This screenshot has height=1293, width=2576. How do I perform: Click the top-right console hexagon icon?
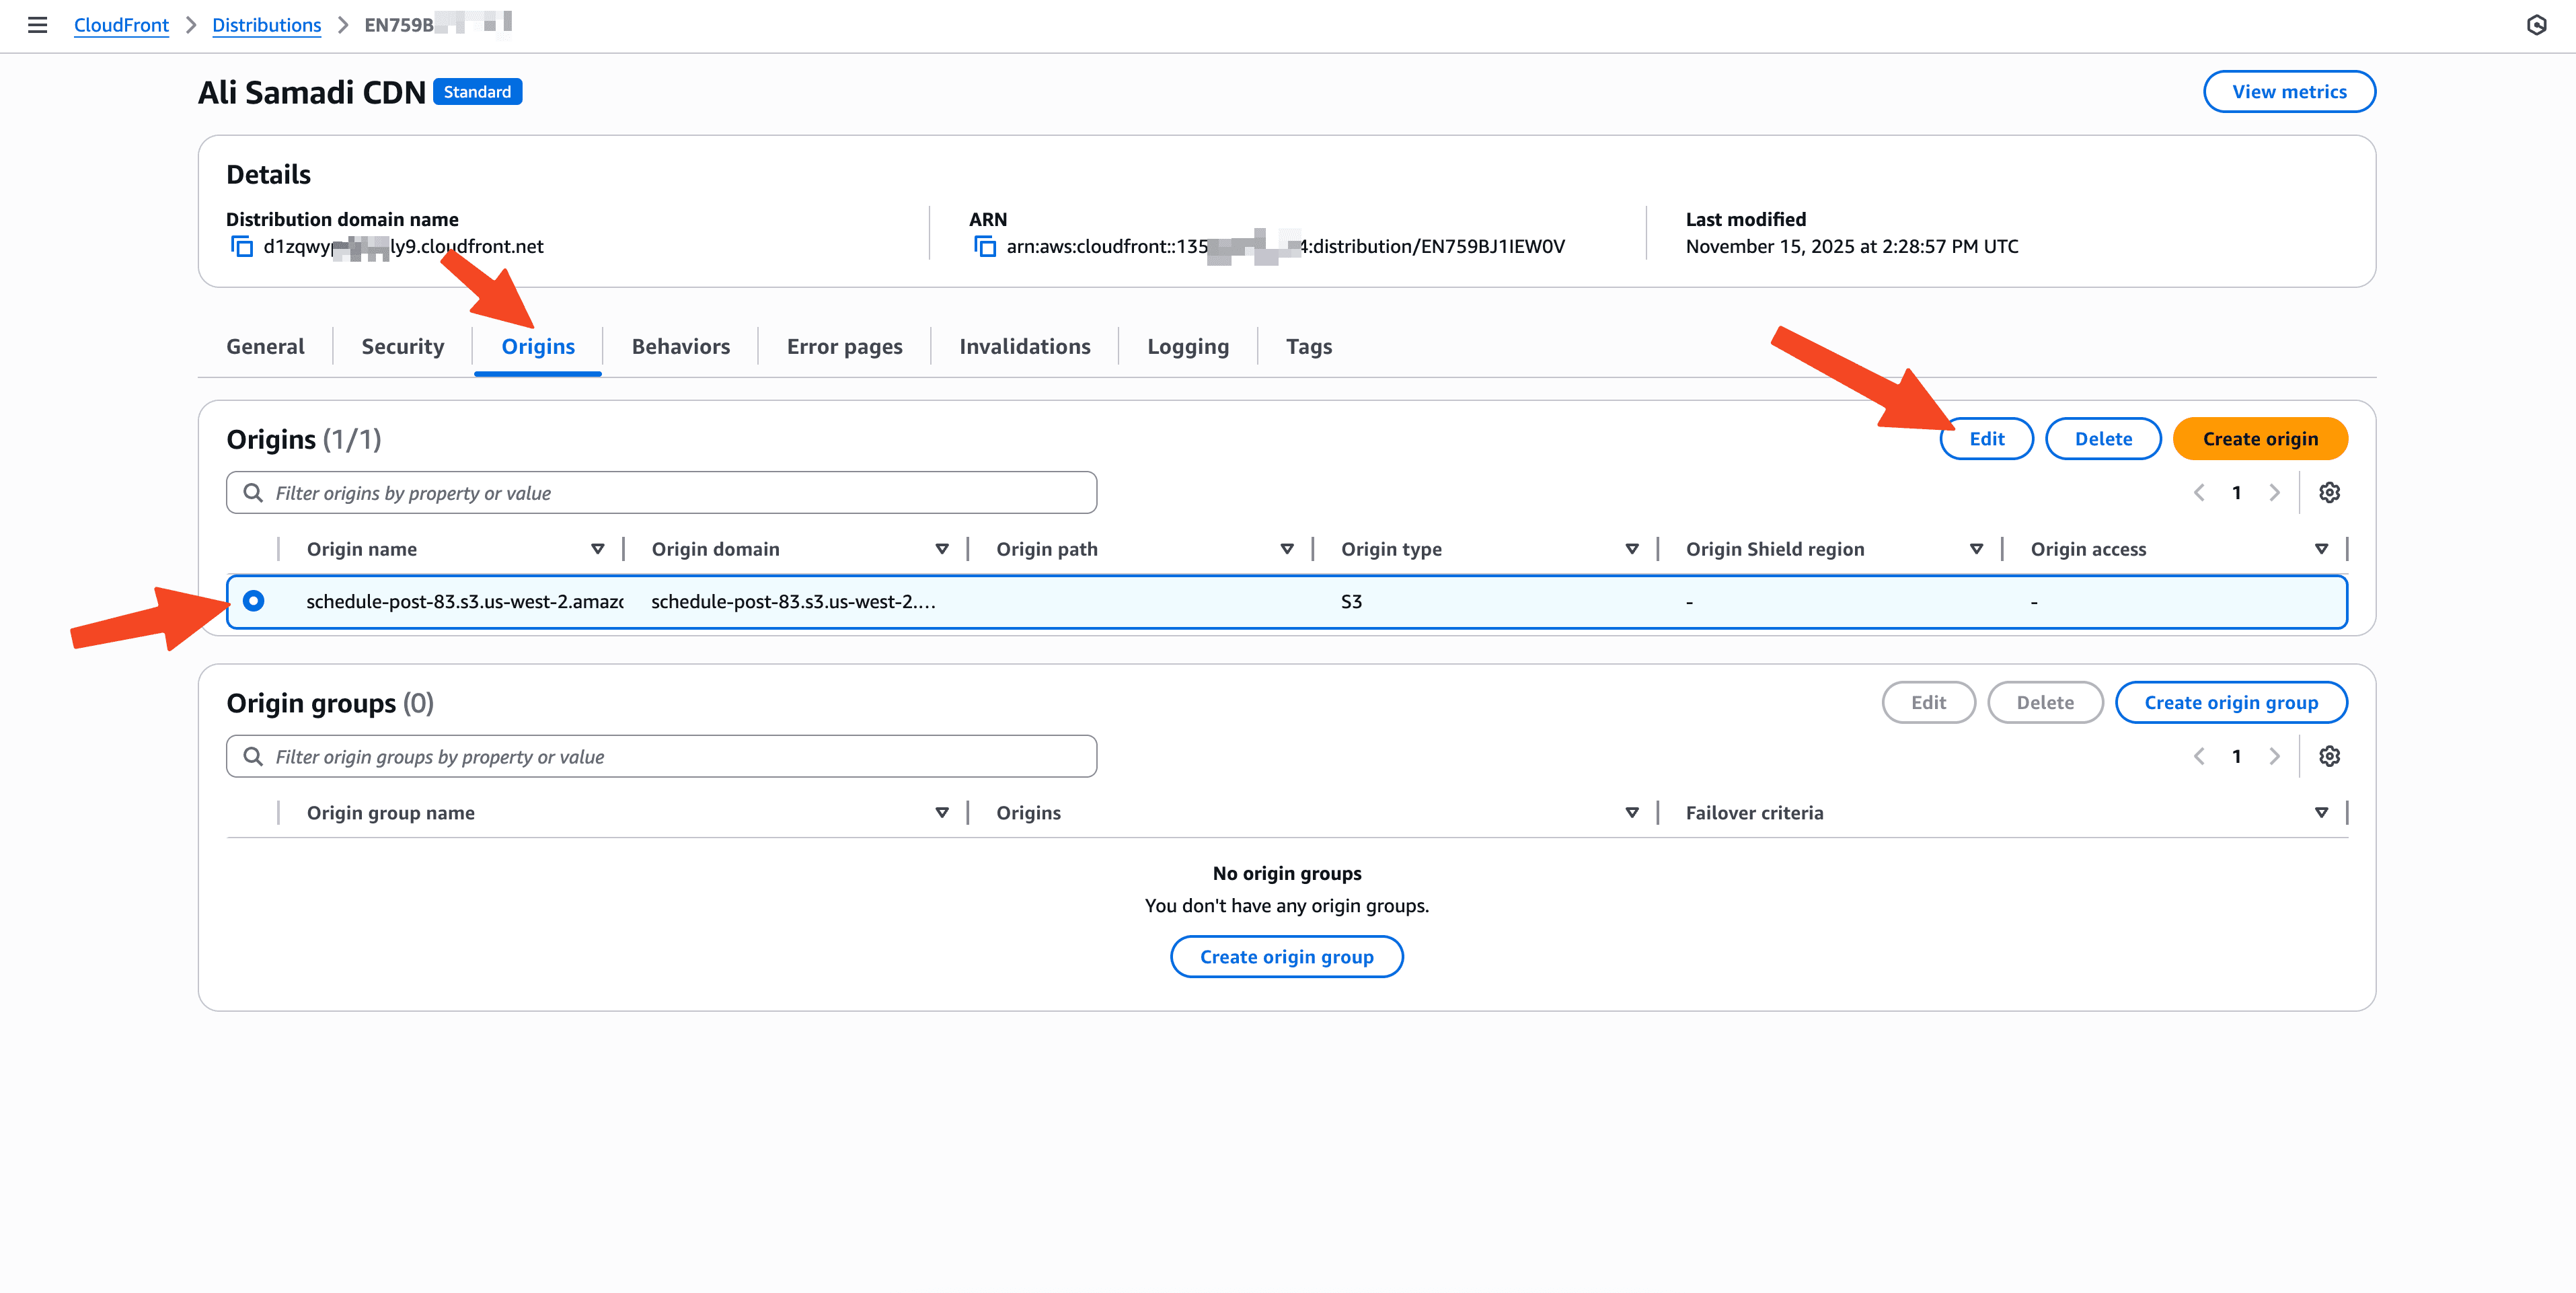(2536, 25)
